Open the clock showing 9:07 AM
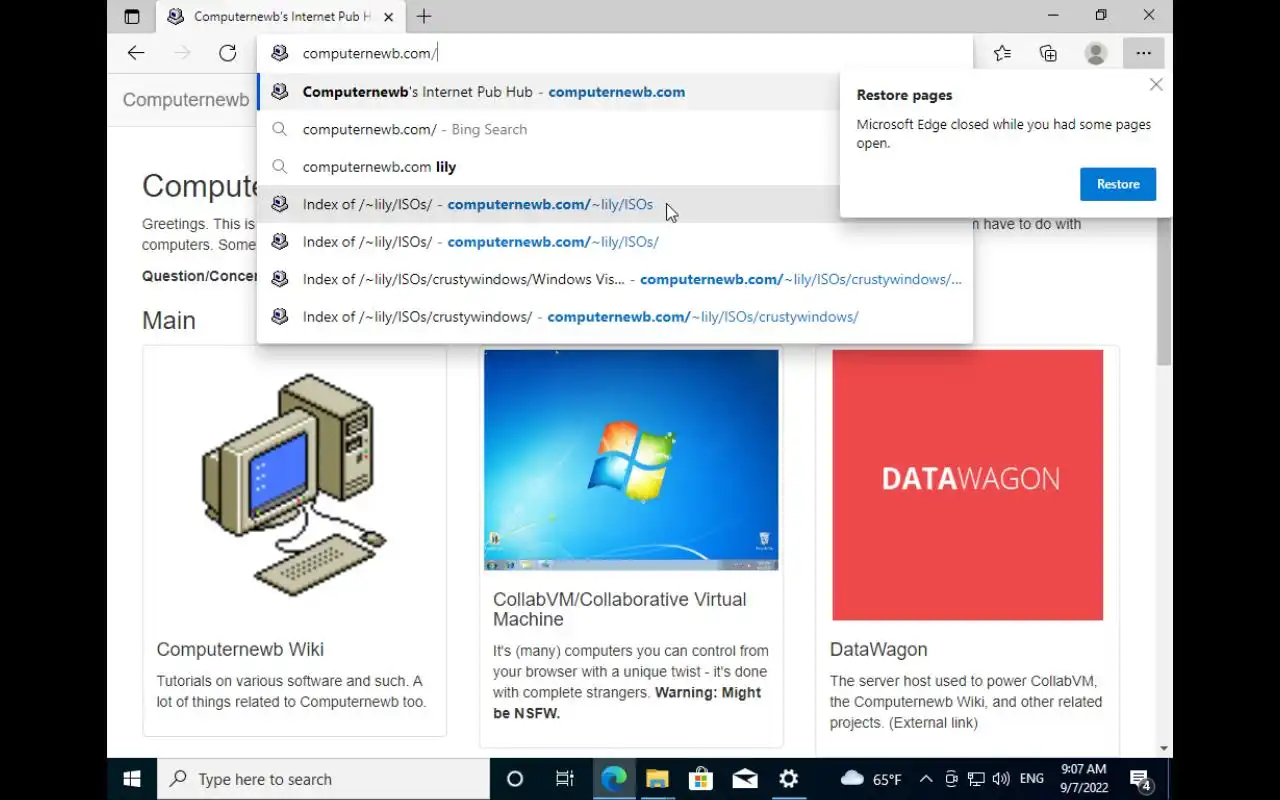Image resolution: width=1280 pixels, height=800 pixels. click(x=1083, y=779)
